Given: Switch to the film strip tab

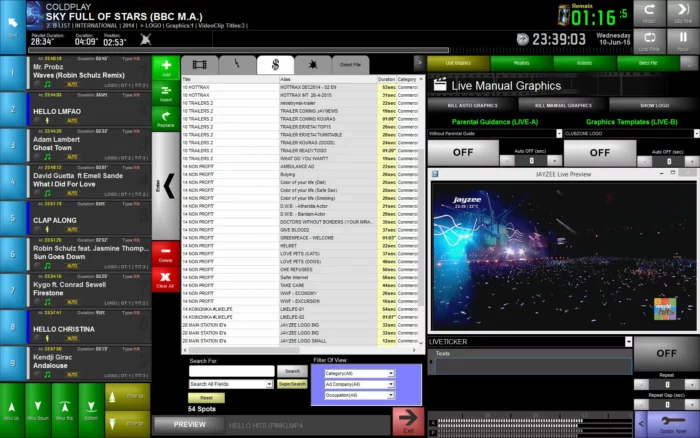Looking at the screenshot, I should 198,64.
